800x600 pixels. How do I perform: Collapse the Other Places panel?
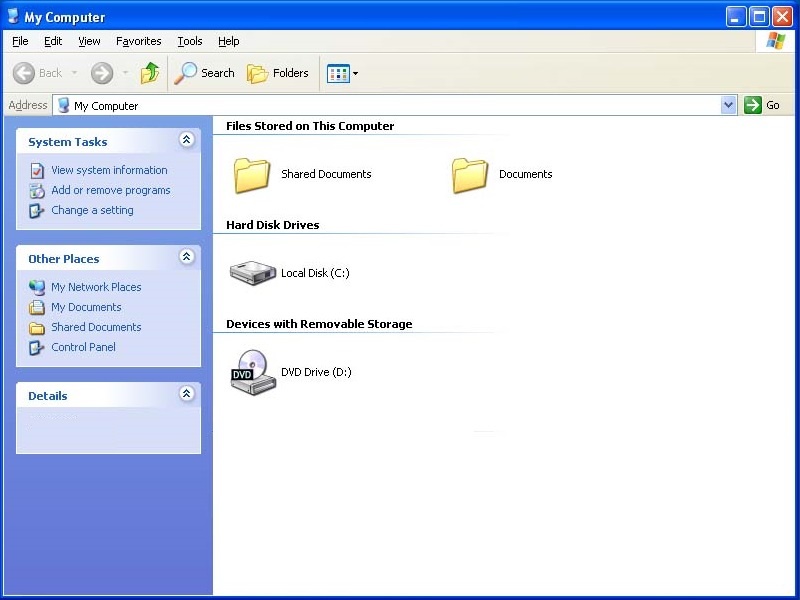(x=186, y=257)
